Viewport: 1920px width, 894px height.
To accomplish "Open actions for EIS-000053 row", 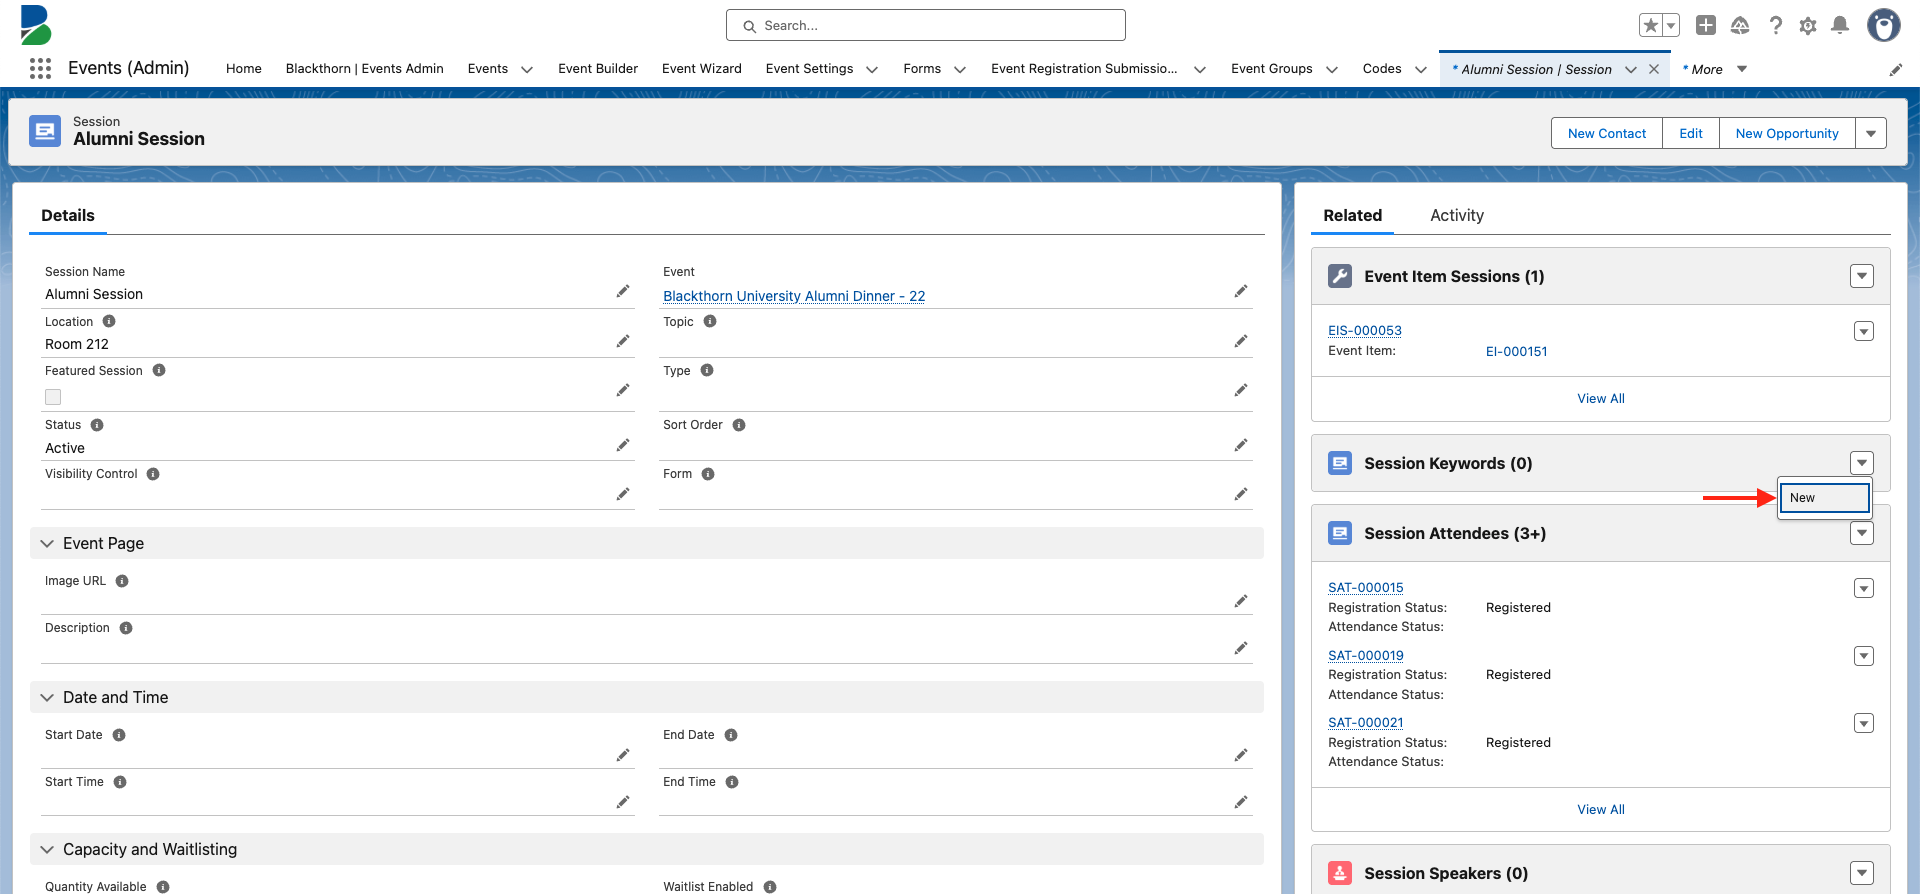I will point(1864,331).
